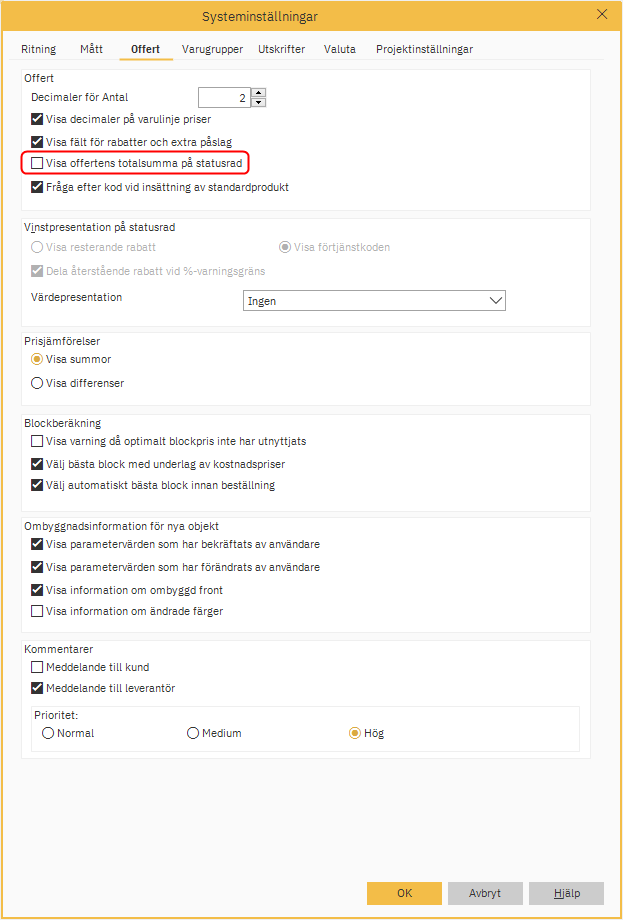Tick Visa information om ändrade färger
The height and width of the screenshot is (920, 623).
[x=38, y=611]
